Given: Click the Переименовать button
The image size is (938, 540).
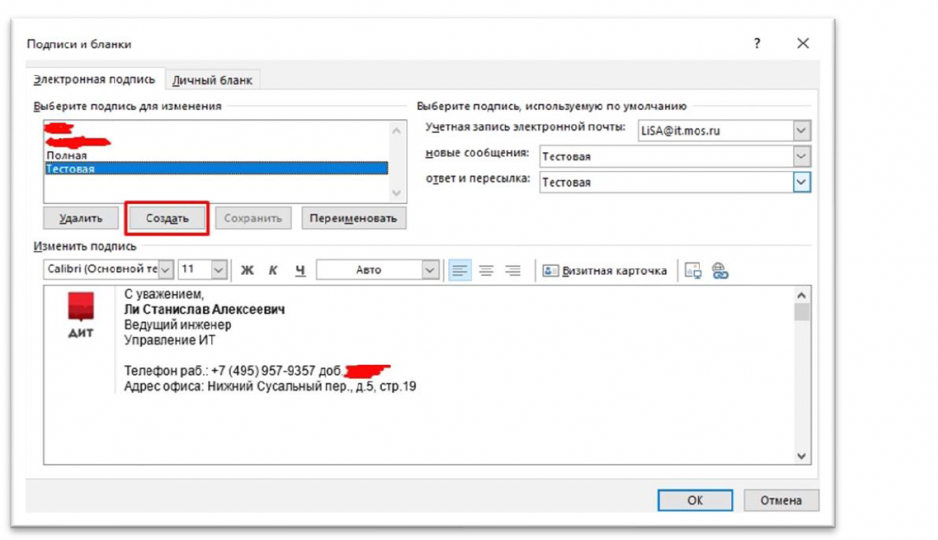Looking at the screenshot, I should coord(354,218).
